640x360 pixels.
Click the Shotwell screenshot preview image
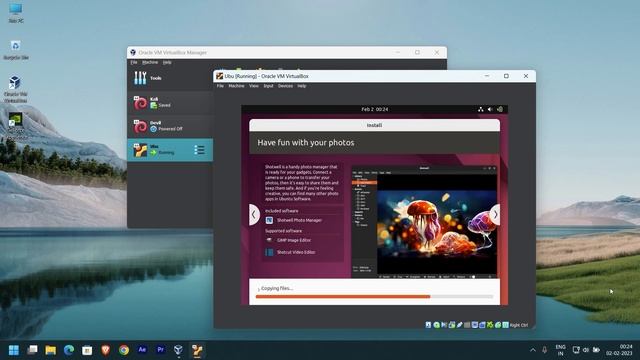(x=424, y=222)
